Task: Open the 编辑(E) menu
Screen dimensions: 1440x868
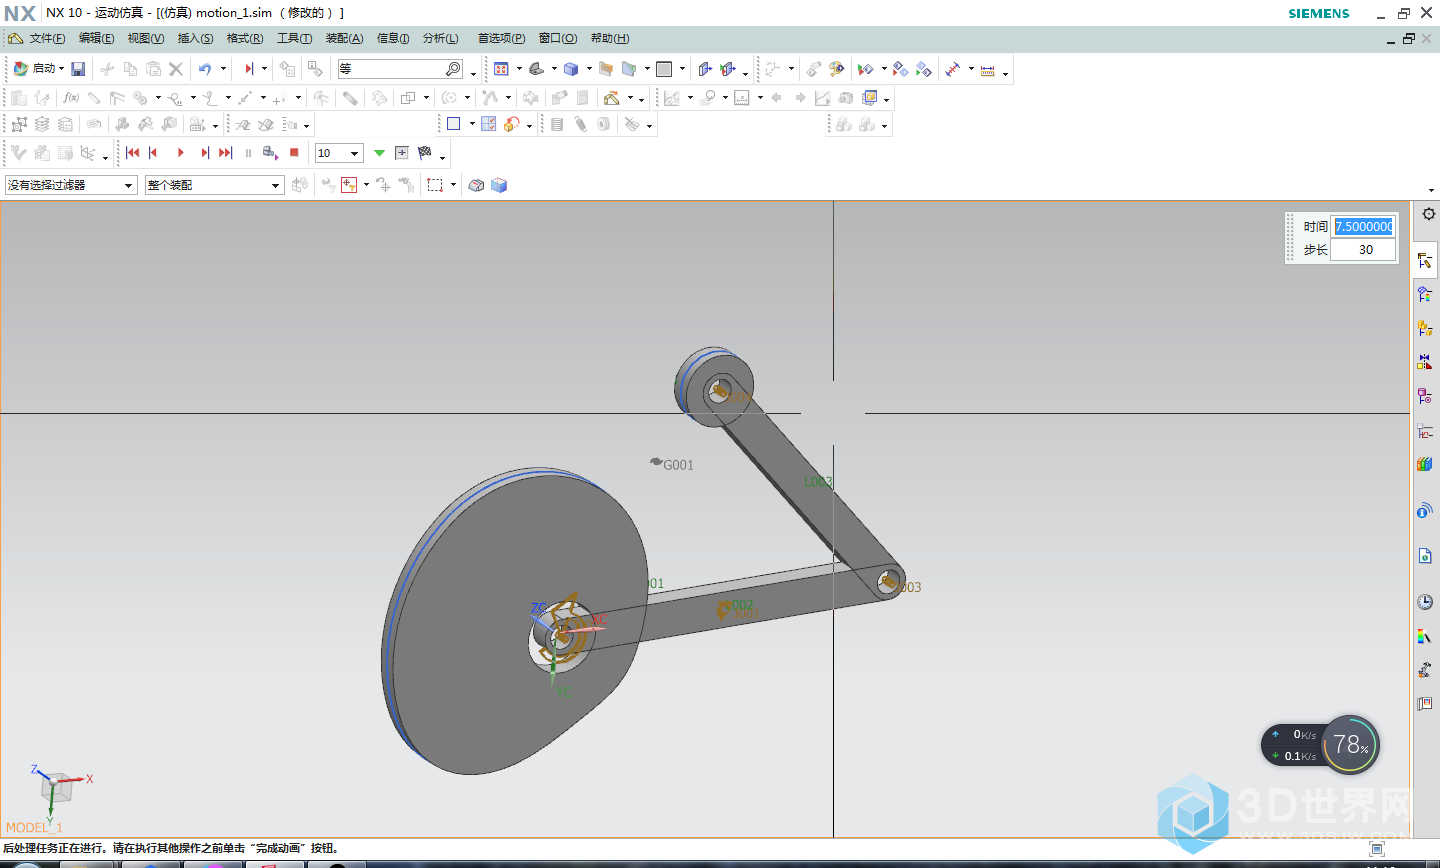Action: tap(96, 38)
